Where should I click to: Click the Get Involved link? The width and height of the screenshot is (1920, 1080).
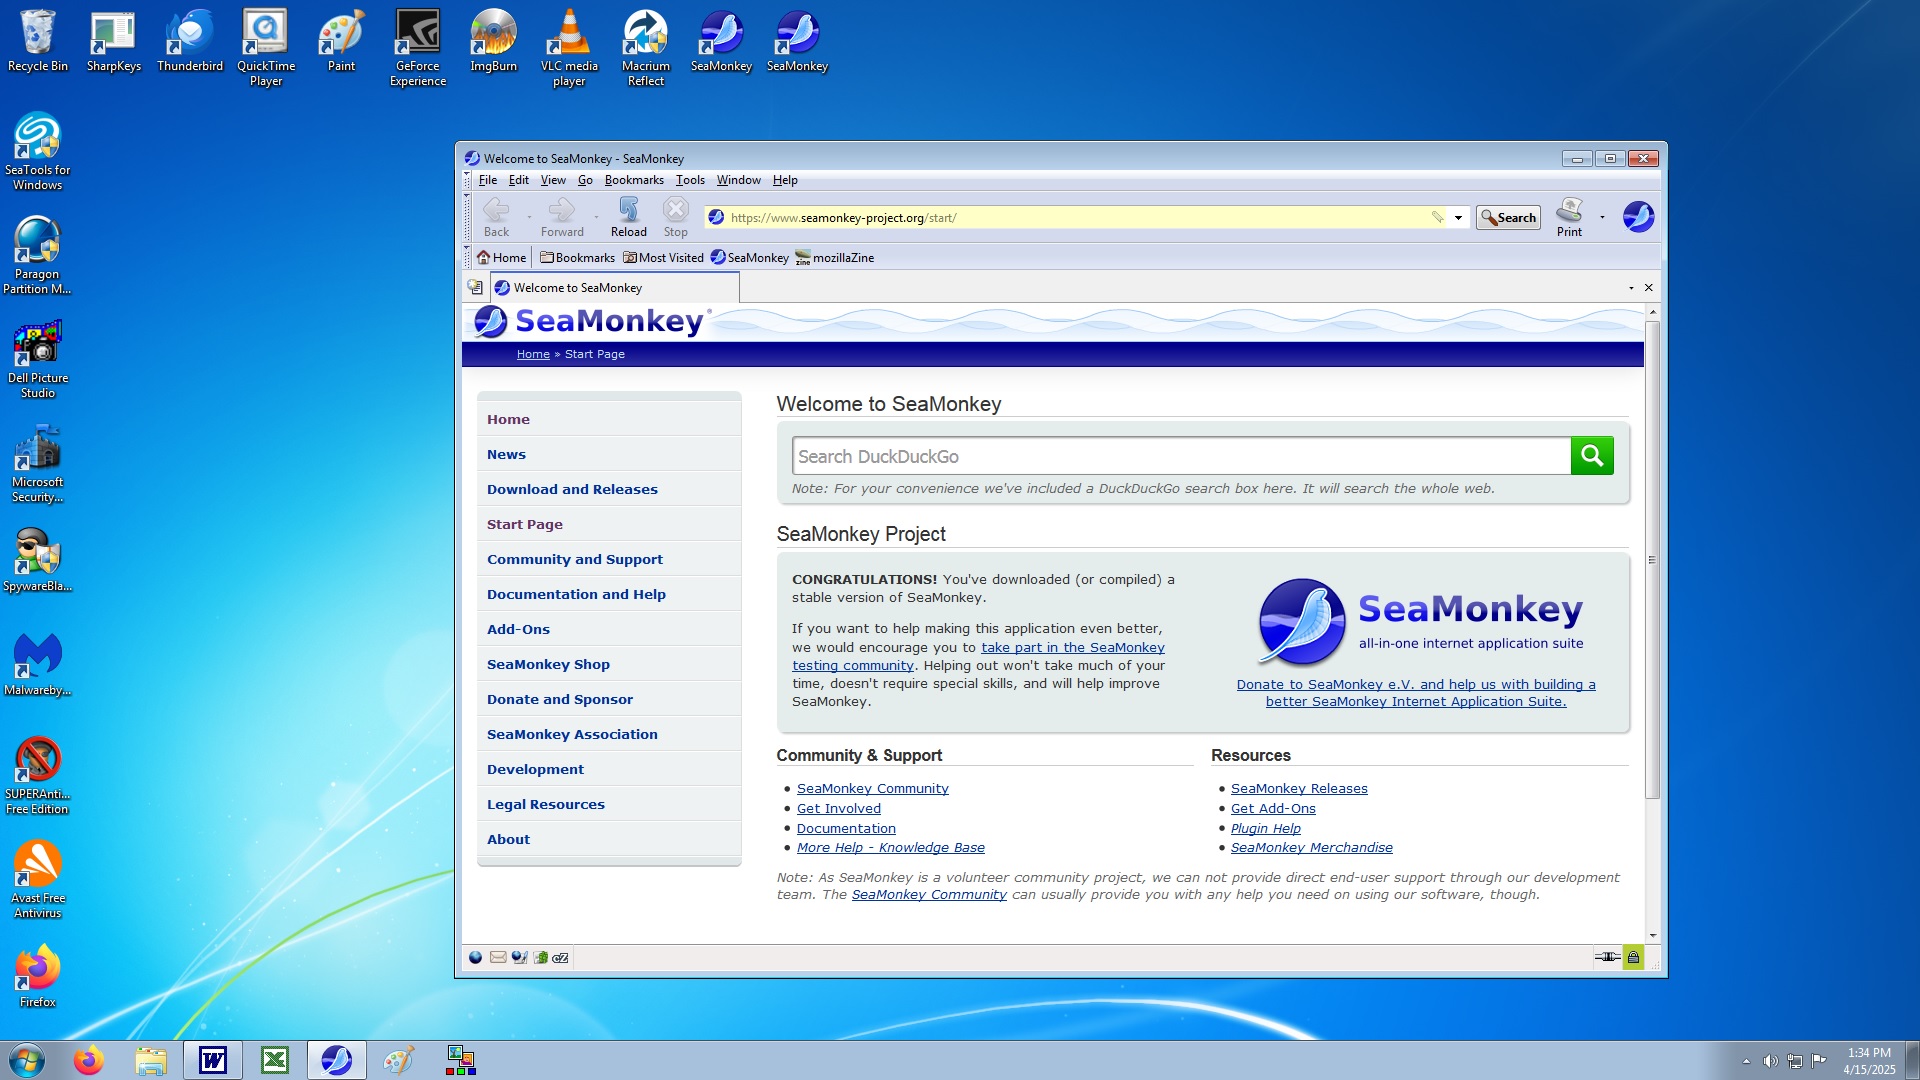pyautogui.click(x=838, y=809)
